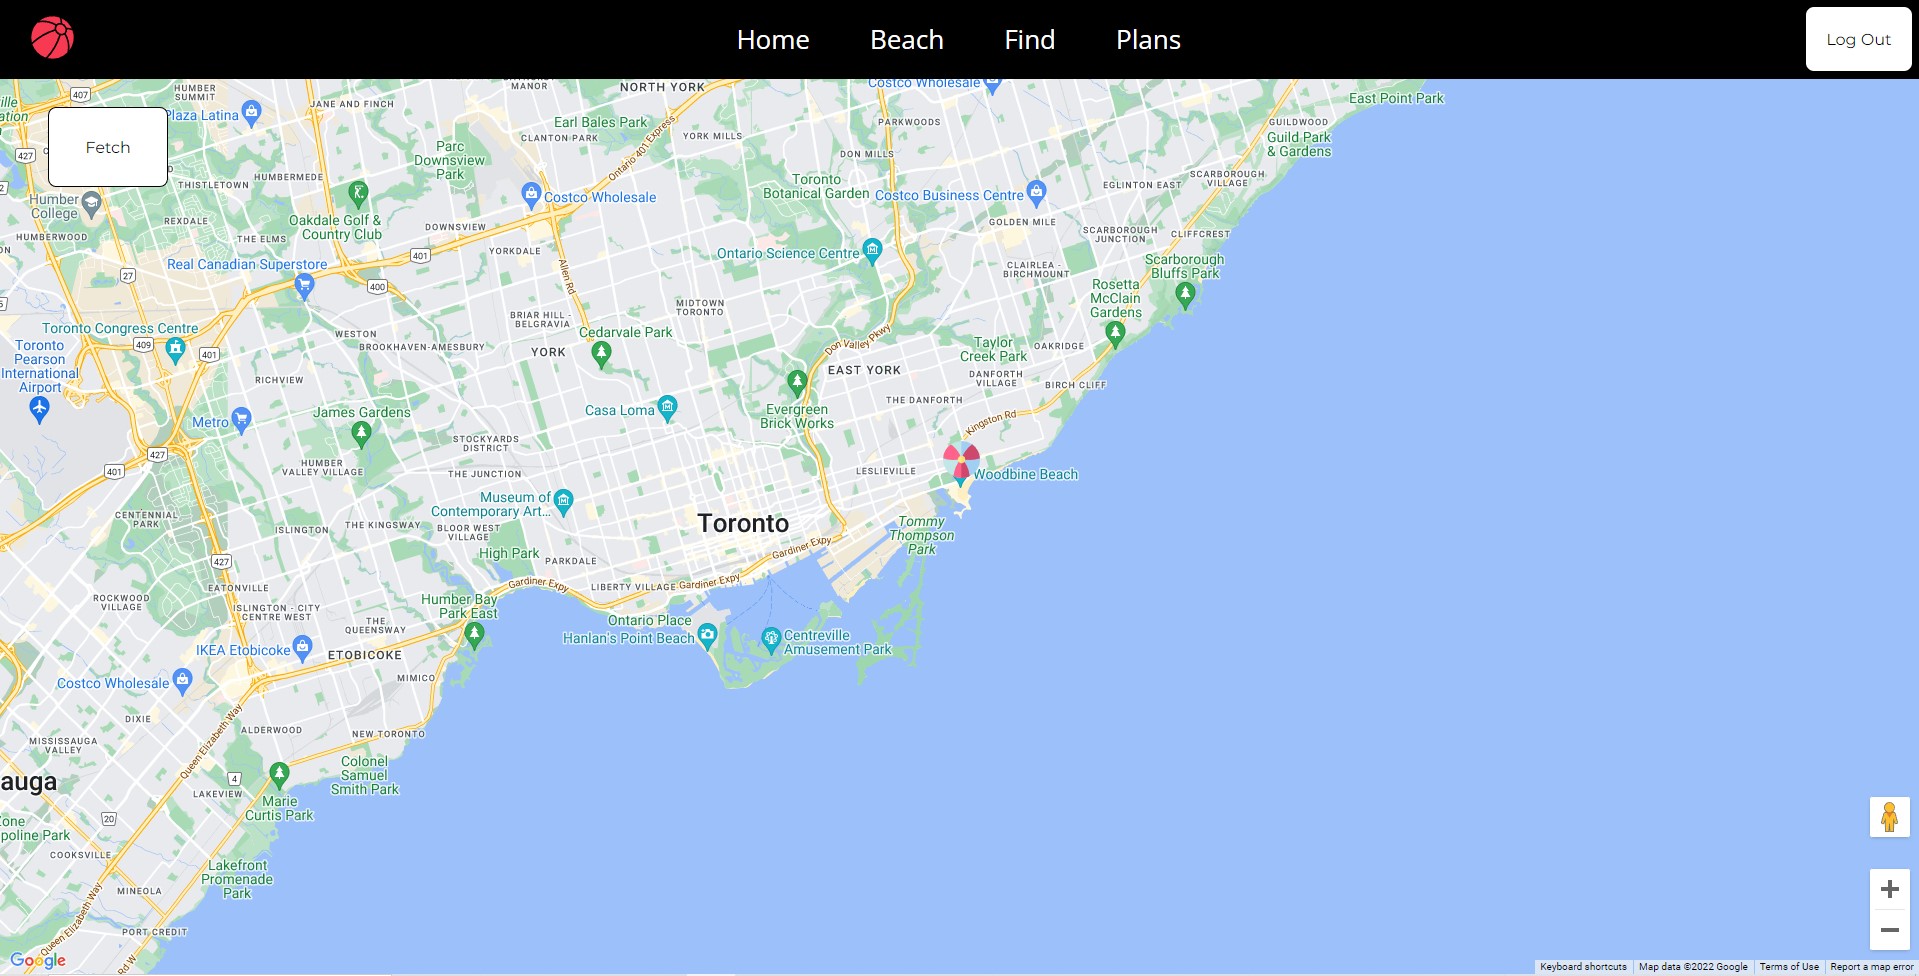Select the Plaza Latina shopping pin
The image size is (1919, 976).
[x=252, y=111]
